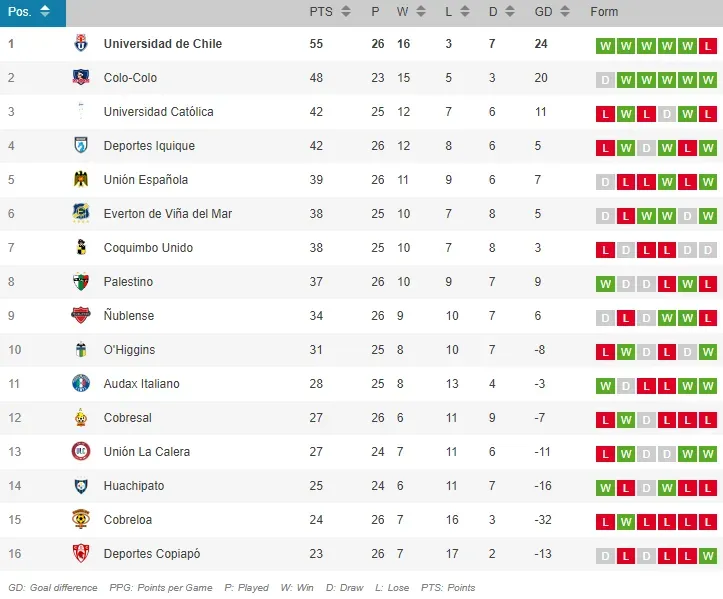Click the Deportes Copiapó crest icon
723x599 pixels.
pyautogui.click(x=81, y=554)
